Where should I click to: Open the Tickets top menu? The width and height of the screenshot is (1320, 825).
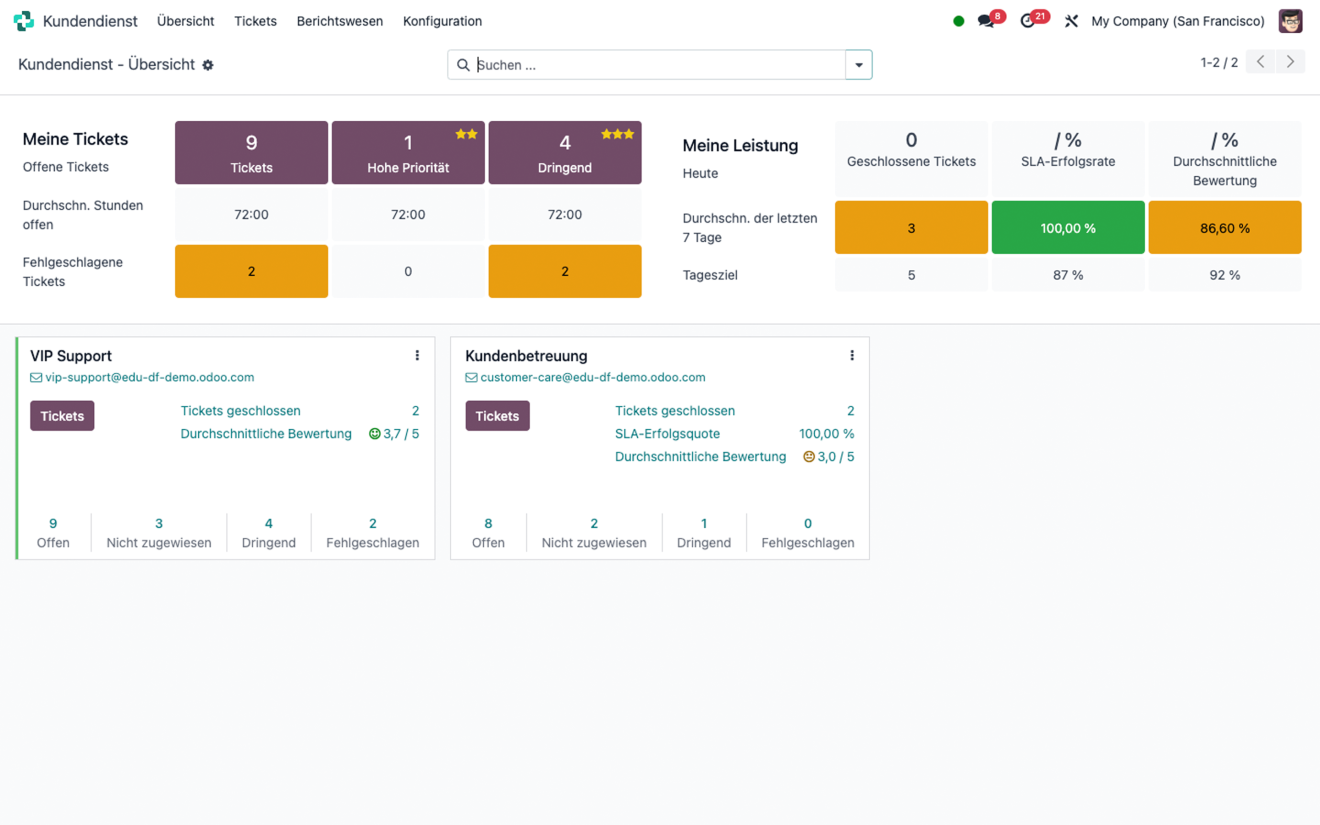256,21
